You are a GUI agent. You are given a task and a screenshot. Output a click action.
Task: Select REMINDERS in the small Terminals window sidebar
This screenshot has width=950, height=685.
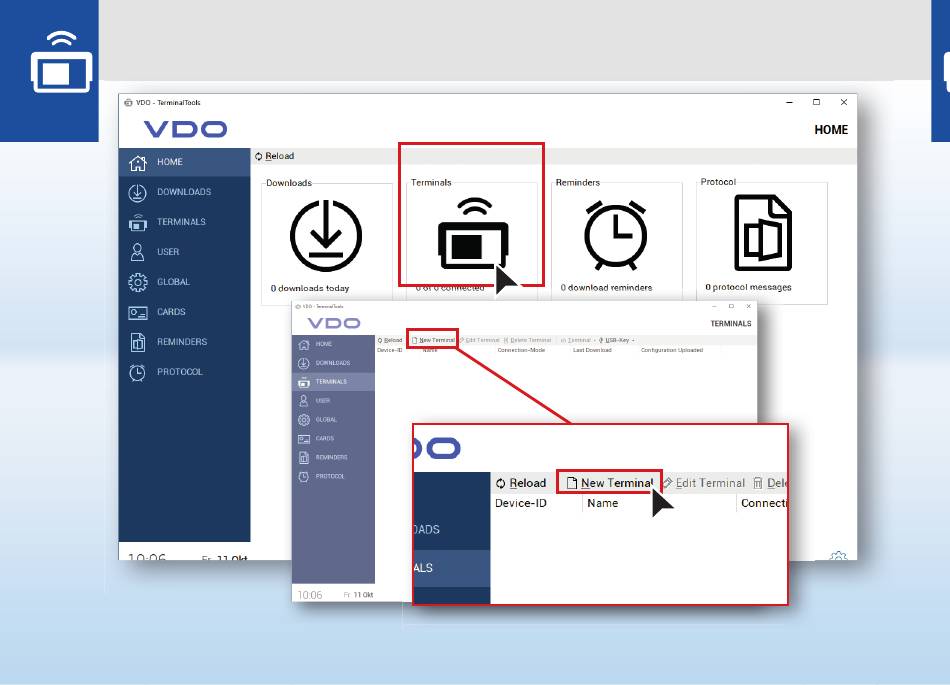(x=333, y=457)
